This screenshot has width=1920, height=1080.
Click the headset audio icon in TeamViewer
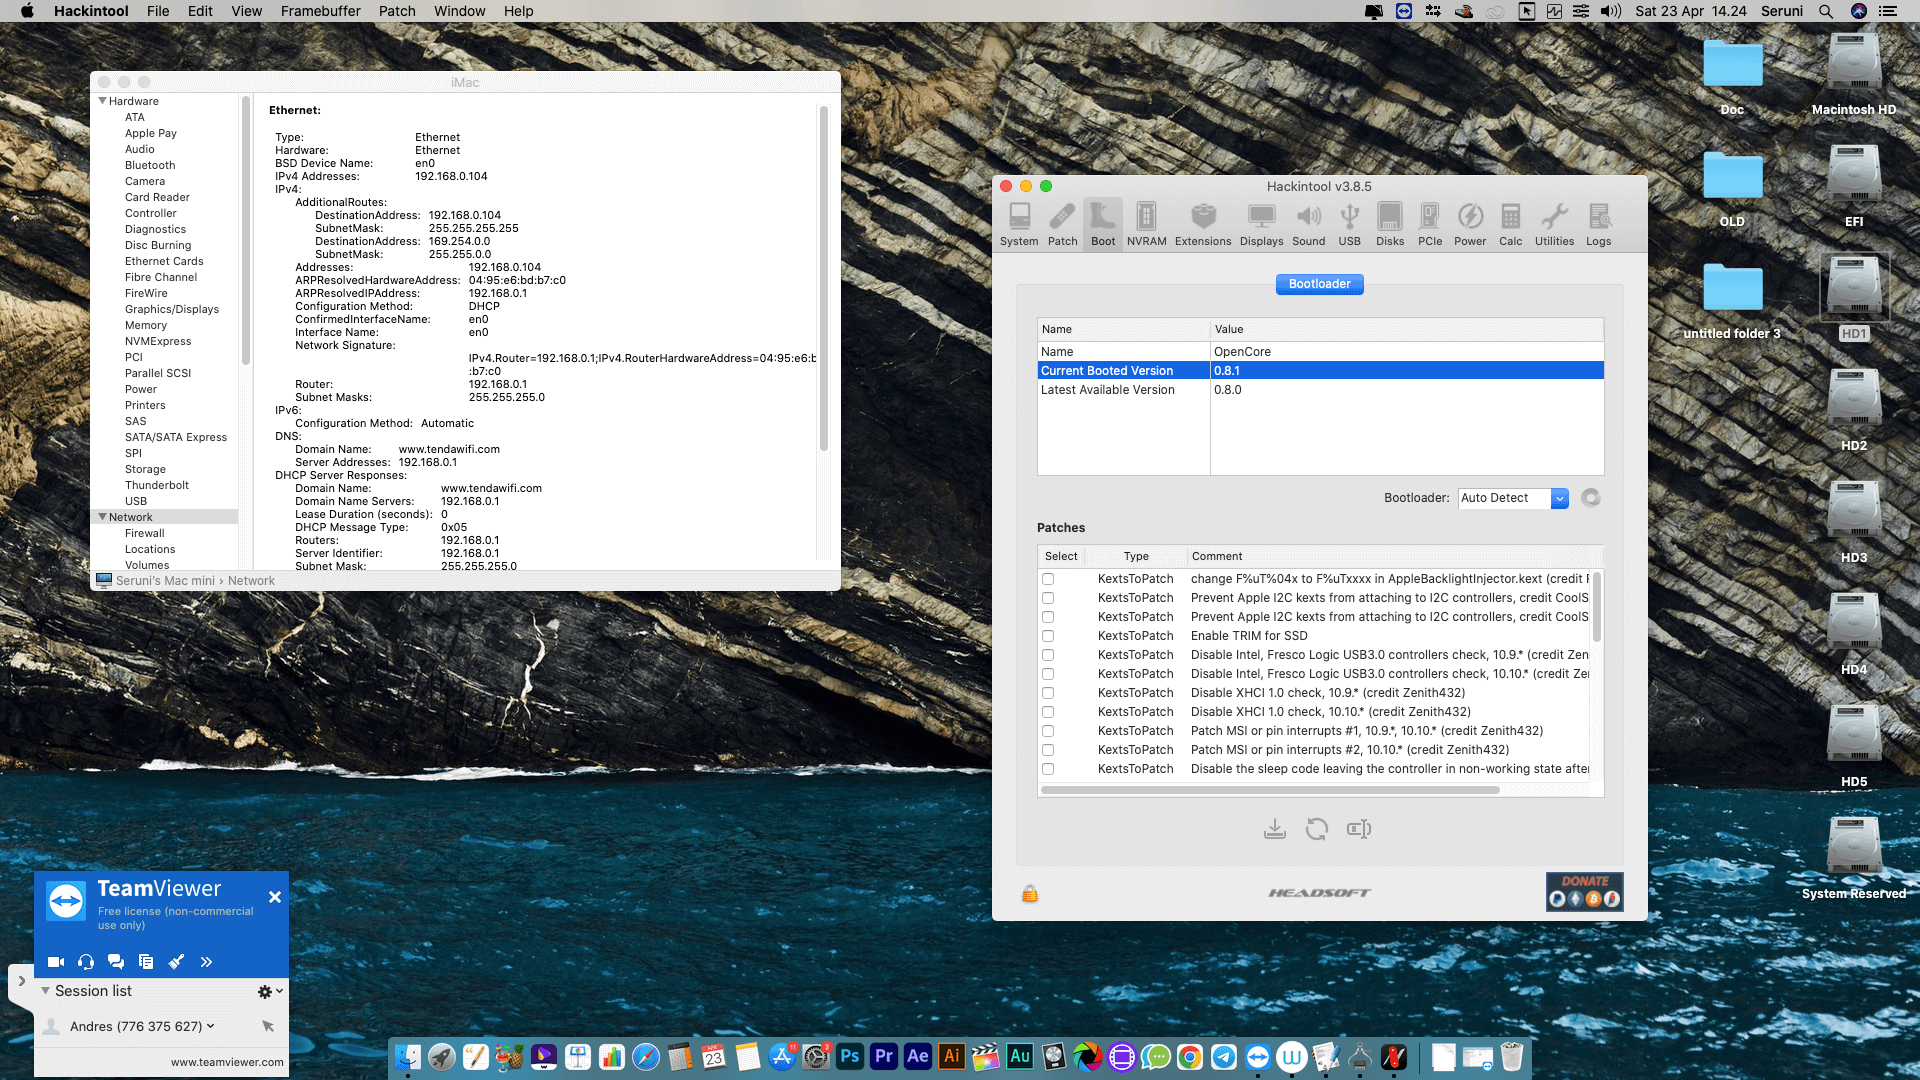click(x=86, y=962)
